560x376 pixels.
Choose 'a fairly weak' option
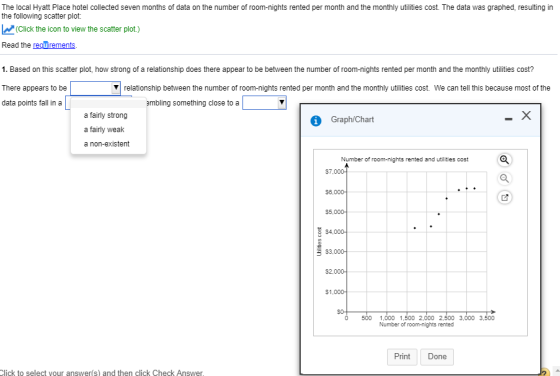[x=104, y=130]
